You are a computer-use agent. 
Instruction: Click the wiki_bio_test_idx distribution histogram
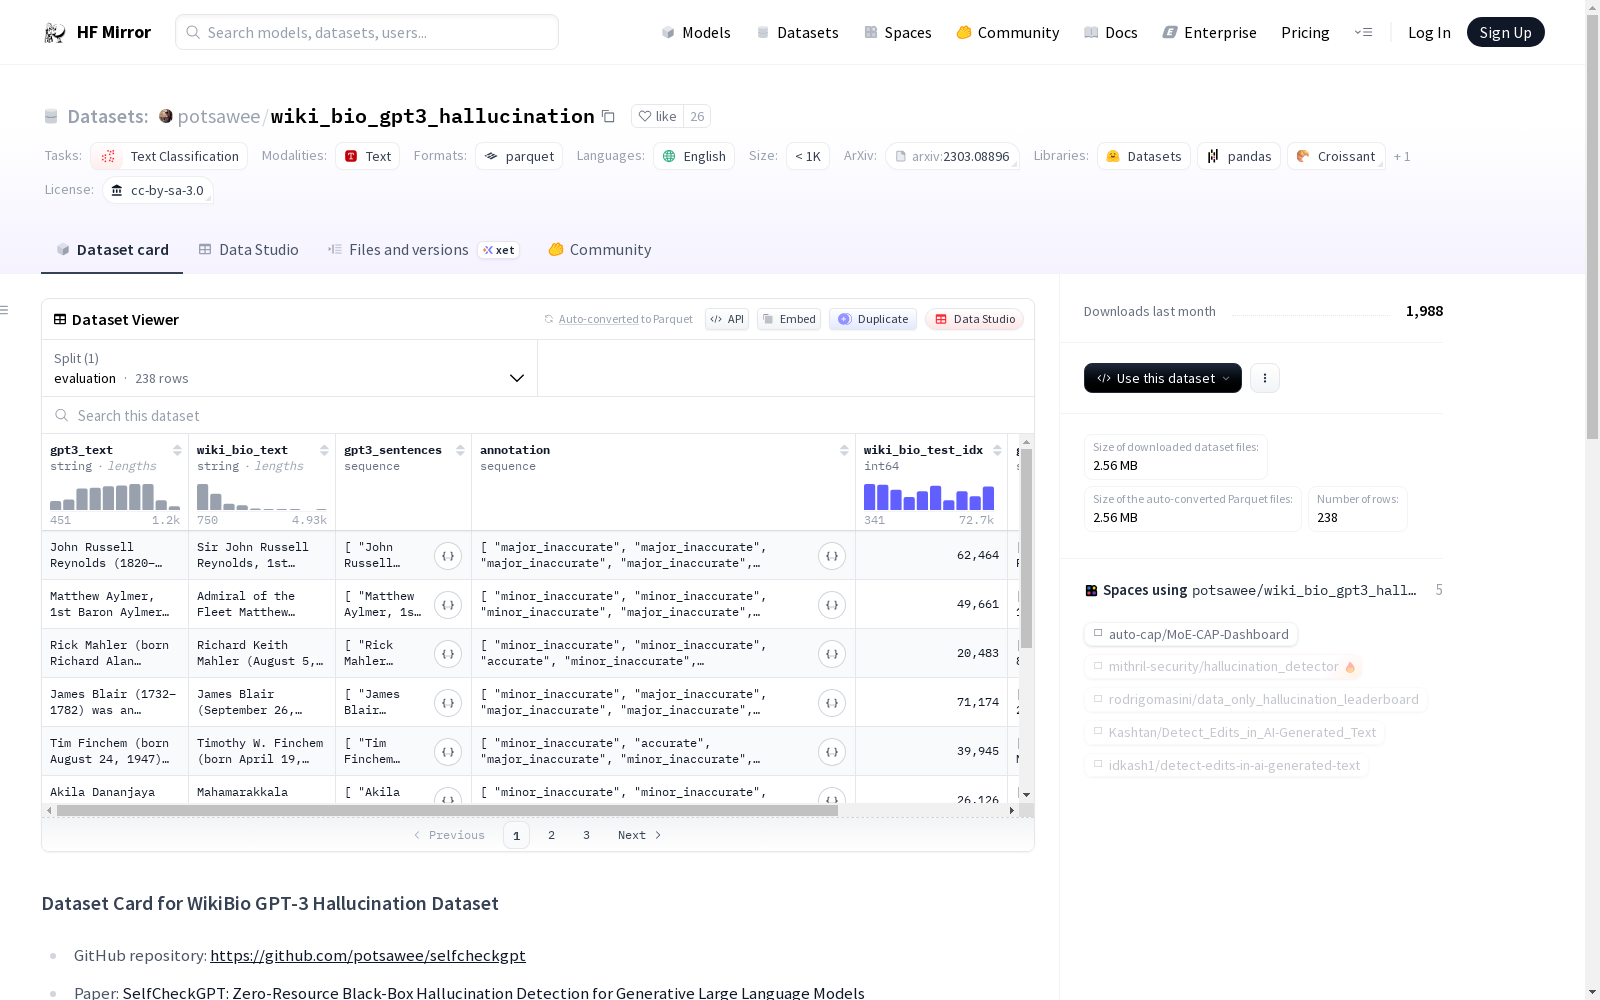(929, 497)
